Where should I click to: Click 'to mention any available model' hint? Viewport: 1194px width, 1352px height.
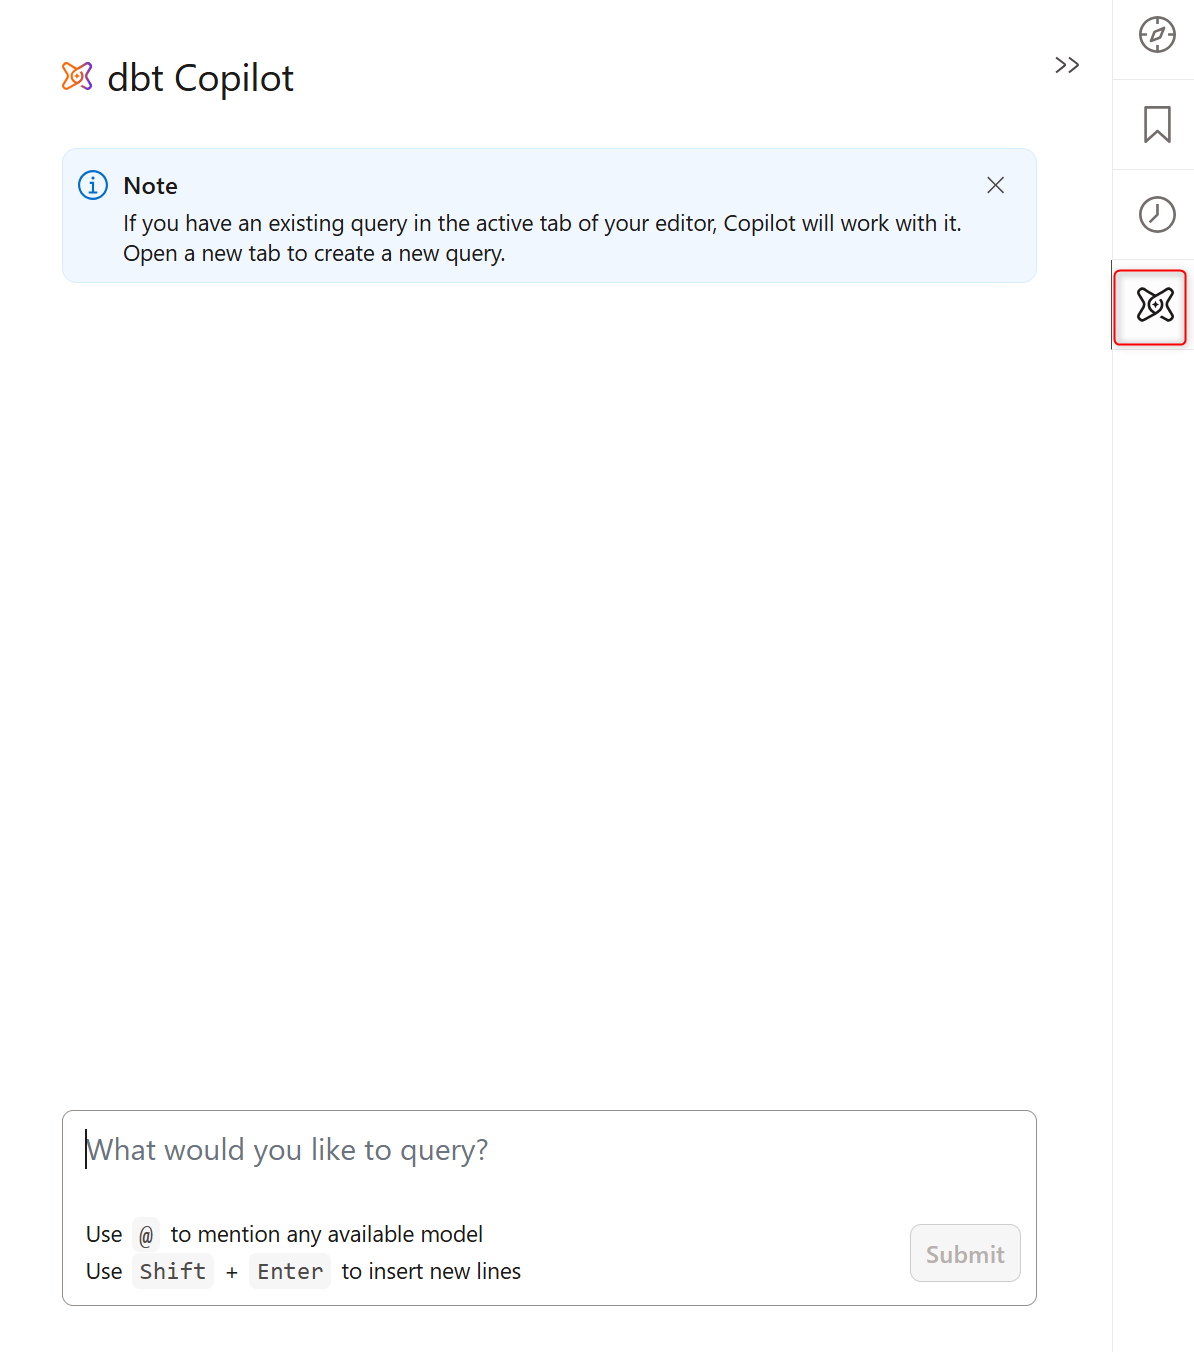coord(327,1234)
